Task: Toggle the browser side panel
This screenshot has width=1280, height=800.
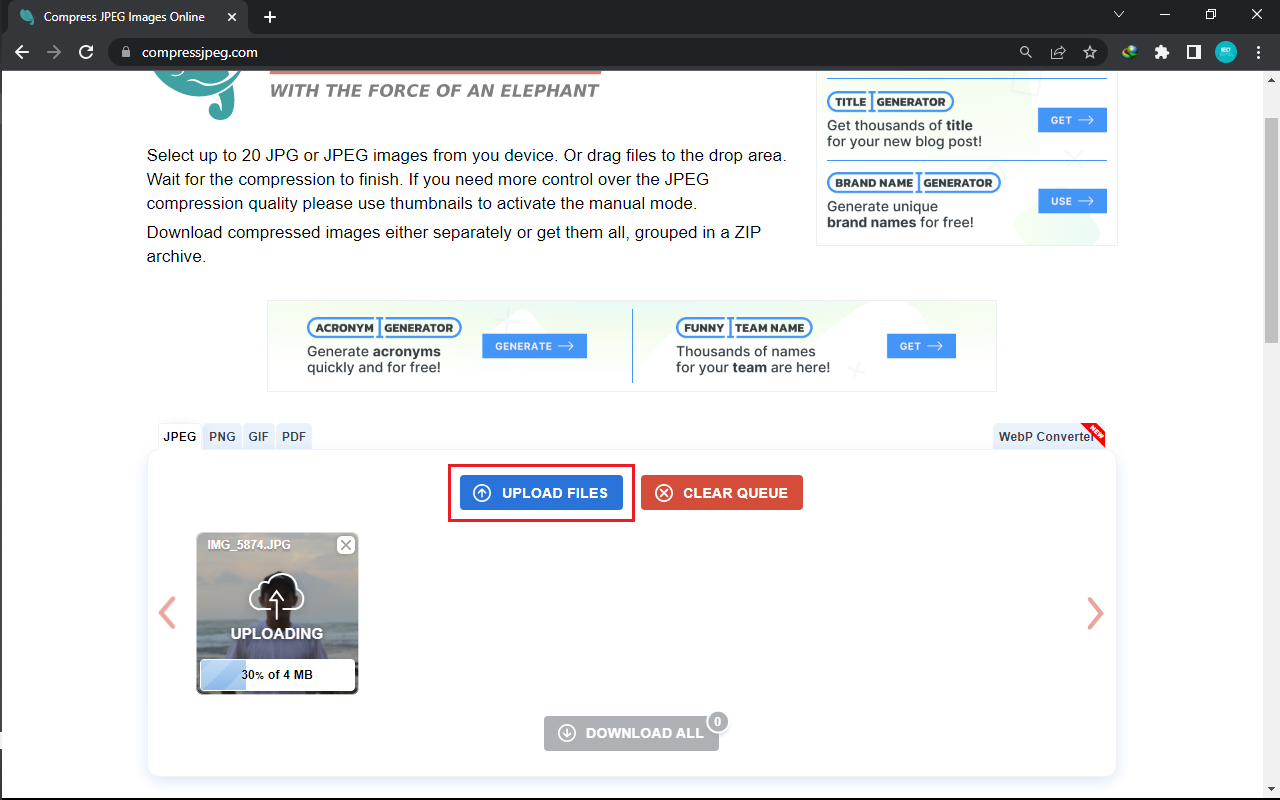Action: [x=1193, y=52]
